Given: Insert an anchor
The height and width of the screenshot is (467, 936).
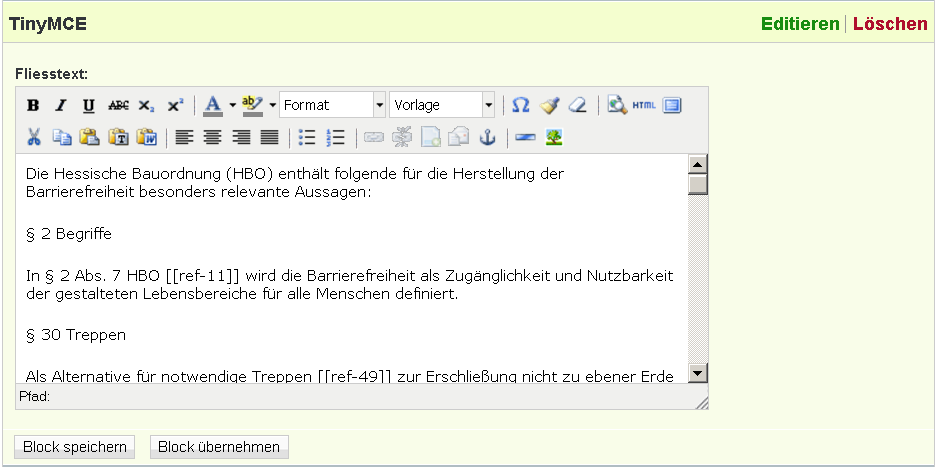Looking at the screenshot, I should click(x=488, y=137).
